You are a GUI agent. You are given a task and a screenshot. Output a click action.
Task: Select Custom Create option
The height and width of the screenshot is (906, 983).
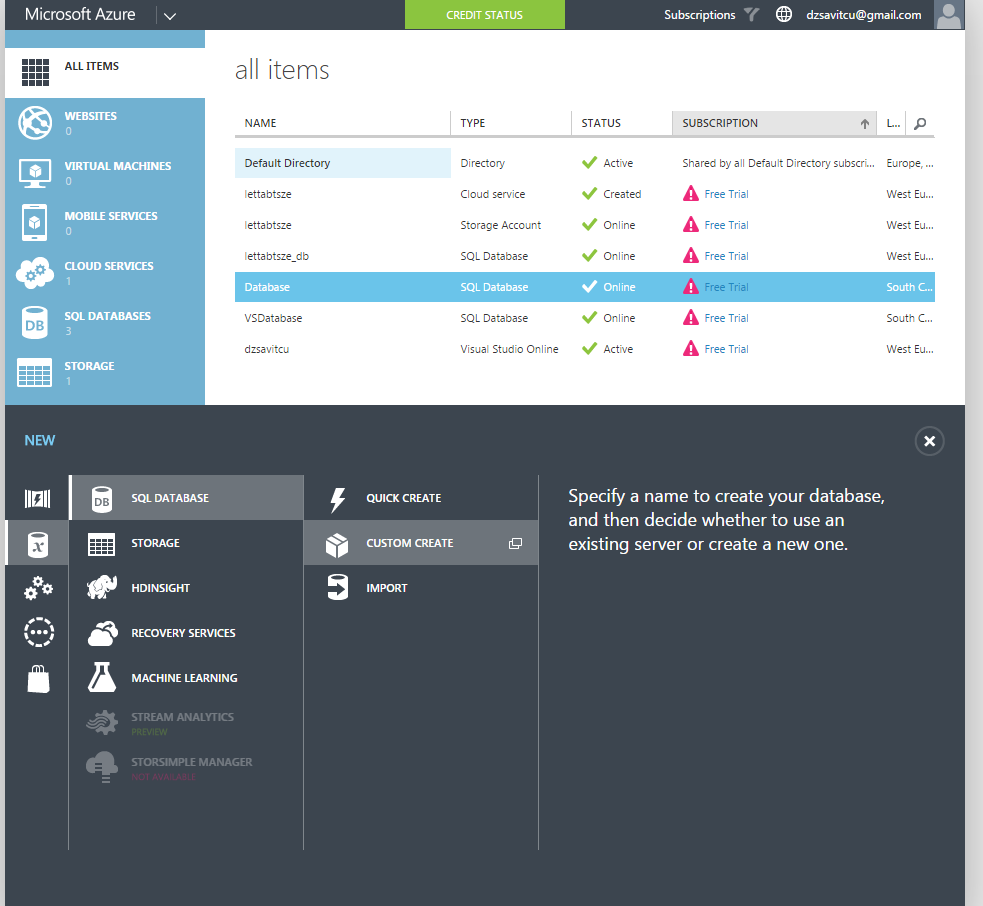click(x=421, y=543)
